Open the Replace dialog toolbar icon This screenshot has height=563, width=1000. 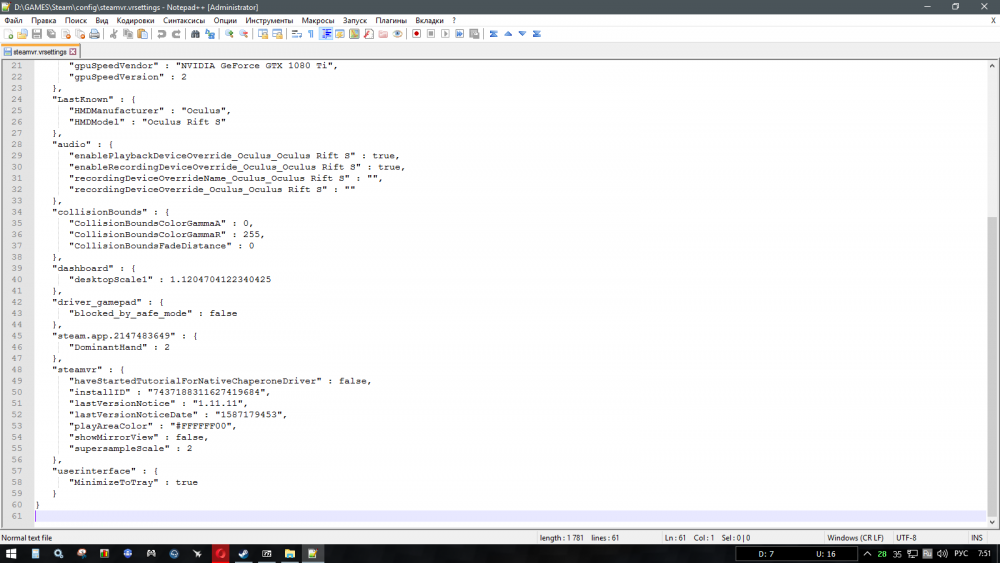click(210, 34)
